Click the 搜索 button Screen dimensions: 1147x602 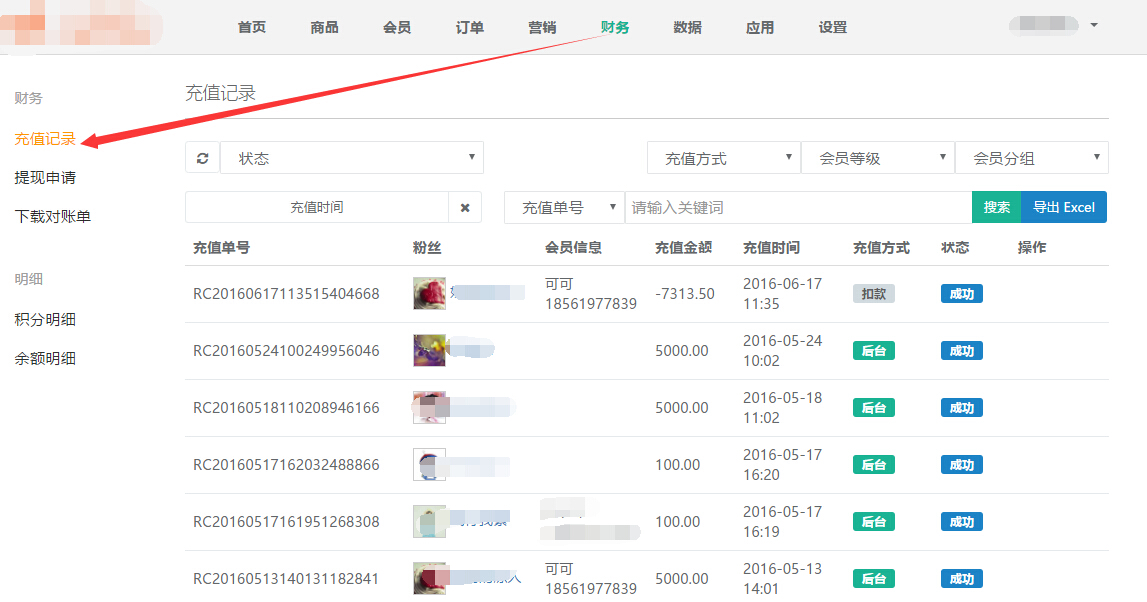(x=996, y=208)
